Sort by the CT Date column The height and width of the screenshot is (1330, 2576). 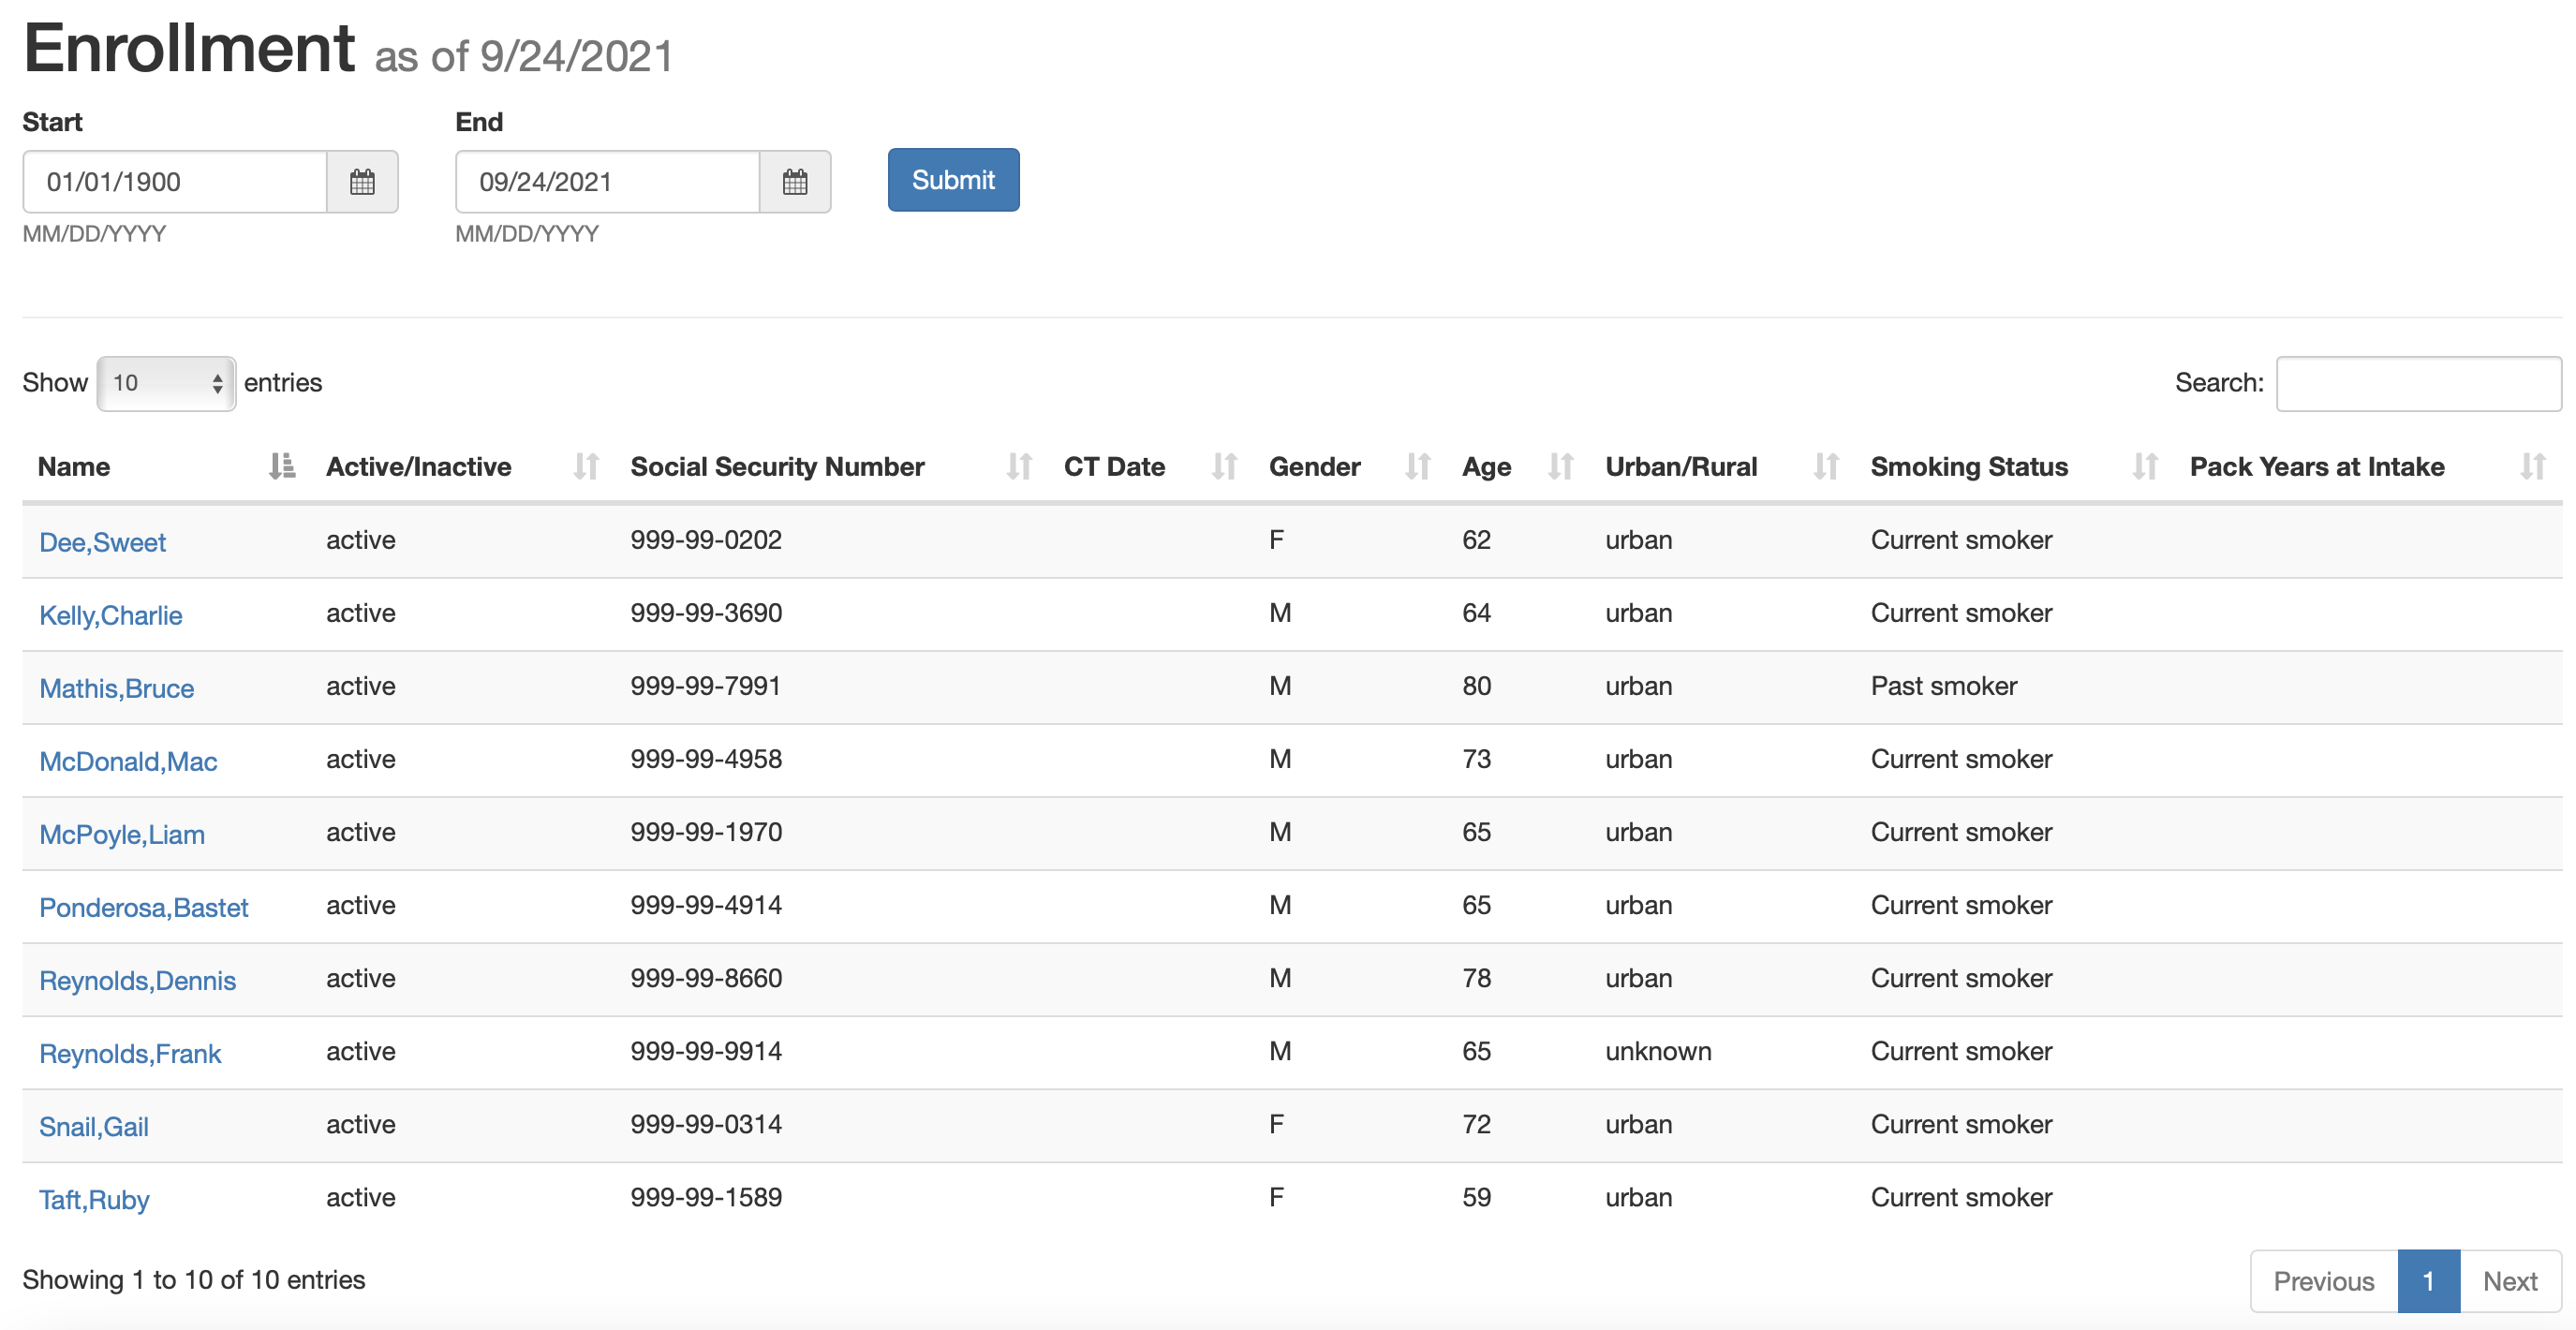(1151, 467)
